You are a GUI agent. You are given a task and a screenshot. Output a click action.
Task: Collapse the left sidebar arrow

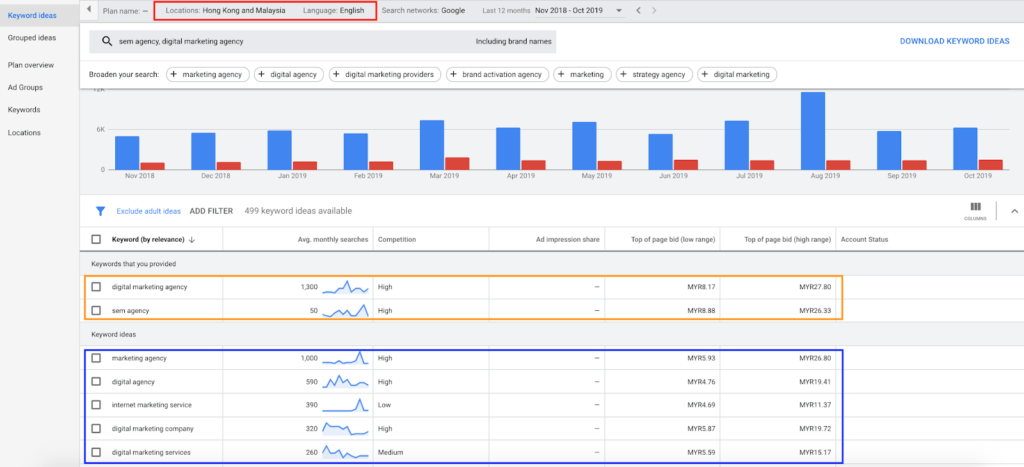89,10
